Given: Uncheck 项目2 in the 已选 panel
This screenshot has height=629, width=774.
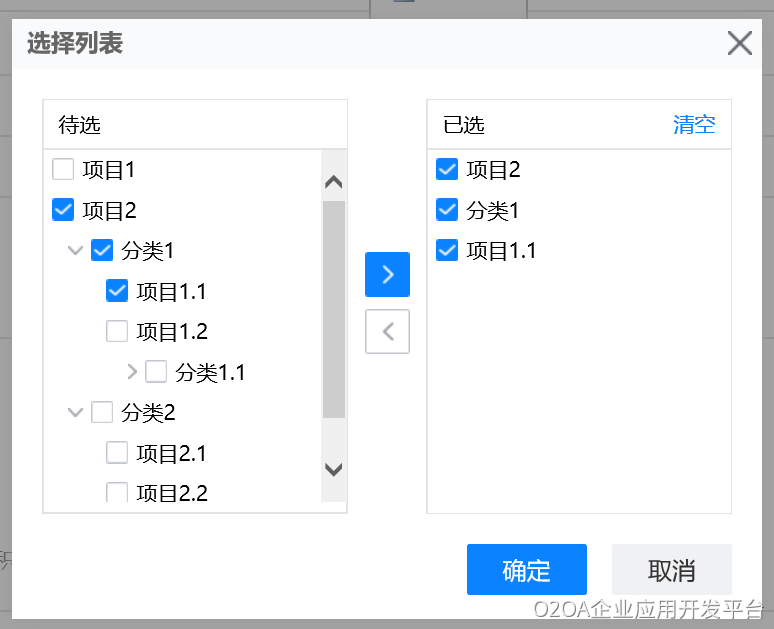Looking at the screenshot, I should pos(447,170).
